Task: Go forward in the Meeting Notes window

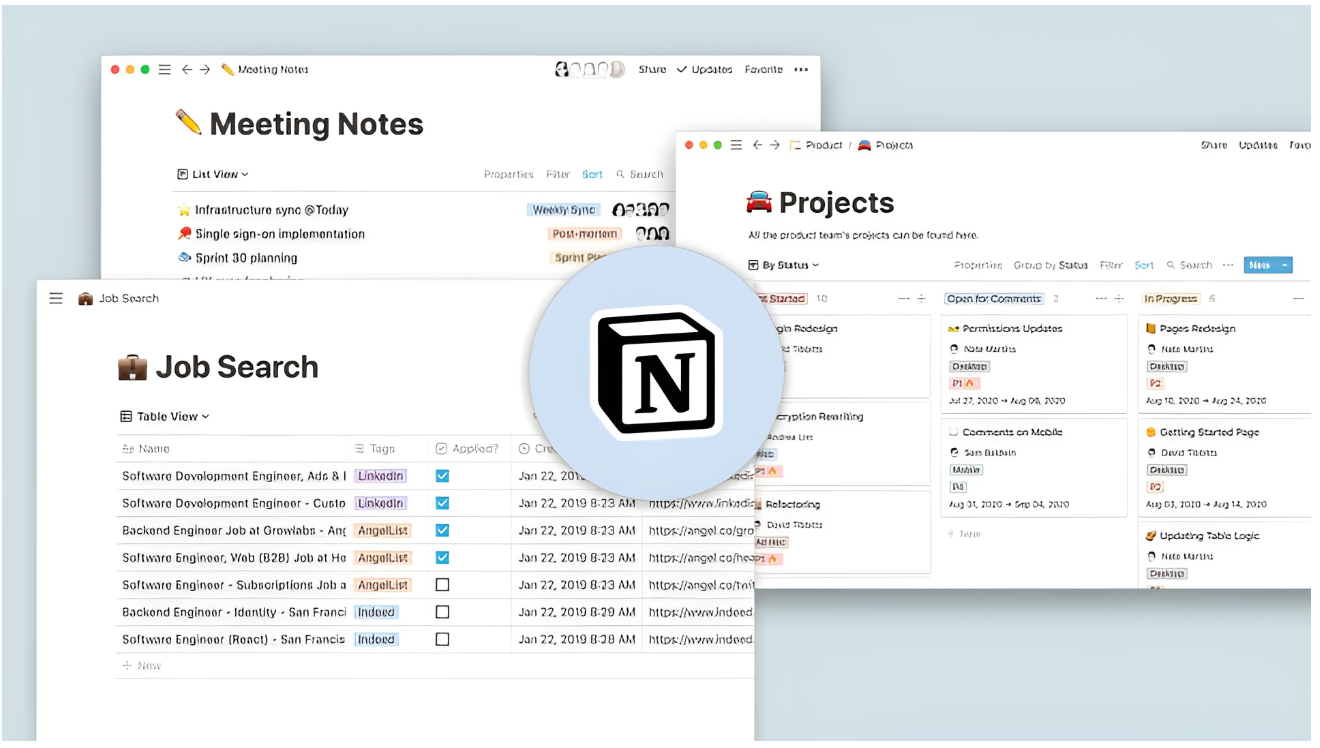Action: pos(205,70)
